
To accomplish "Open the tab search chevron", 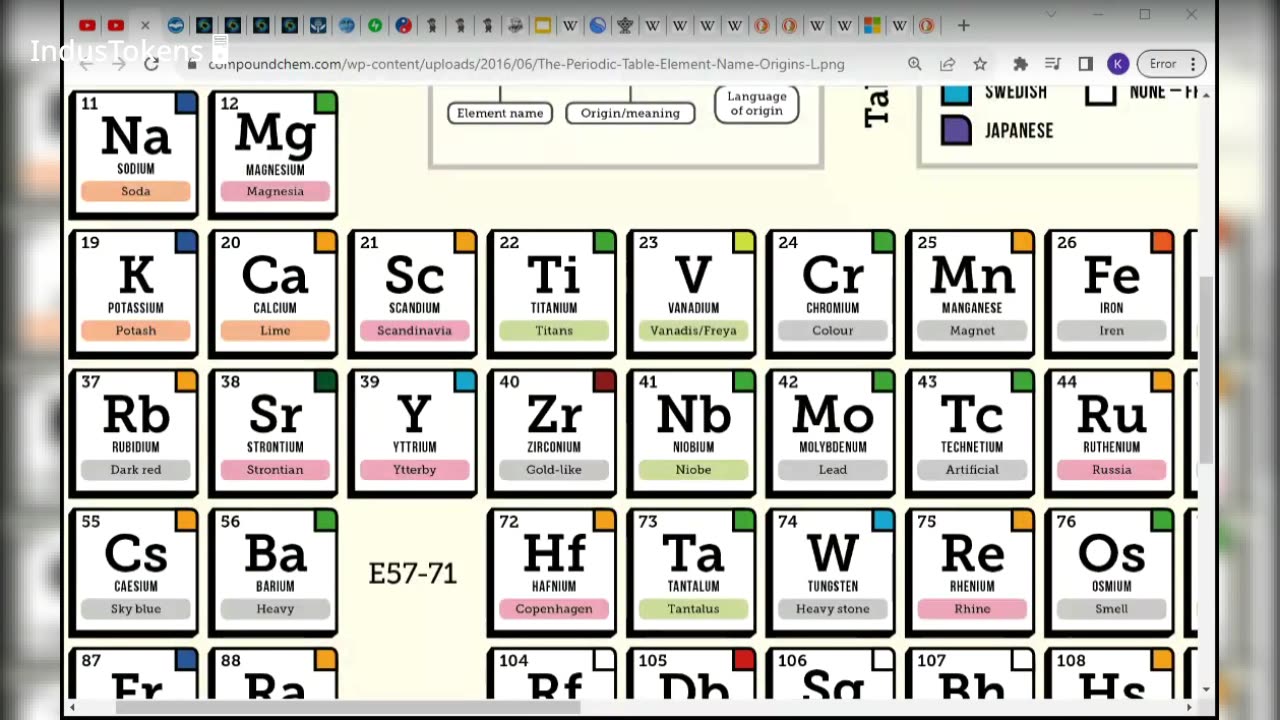I will tap(1051, 14).
